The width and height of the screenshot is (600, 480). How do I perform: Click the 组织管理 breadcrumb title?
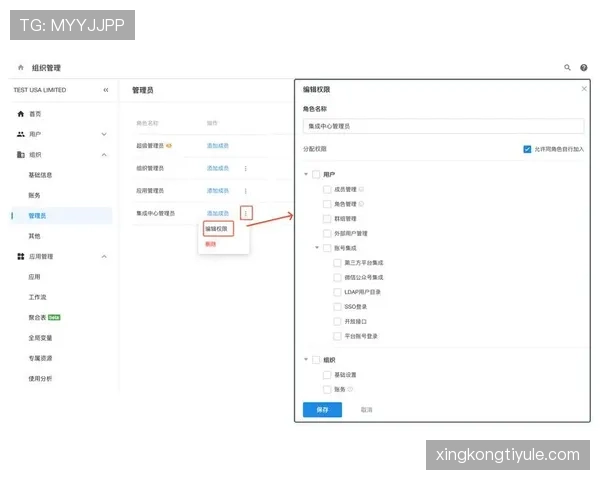pos(46,68)
